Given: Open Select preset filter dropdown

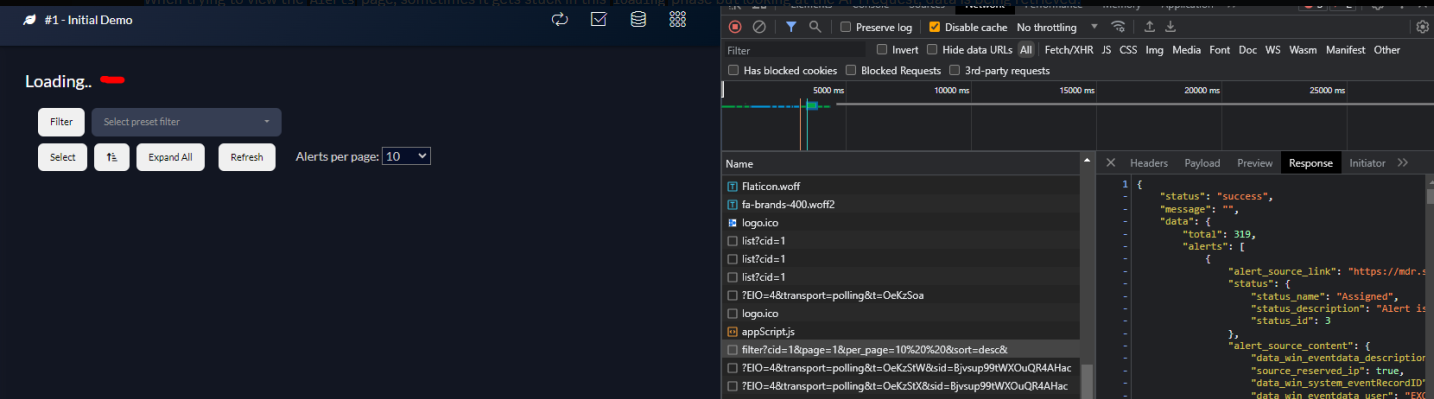Looking at the screenshot, I should point(186,122).
